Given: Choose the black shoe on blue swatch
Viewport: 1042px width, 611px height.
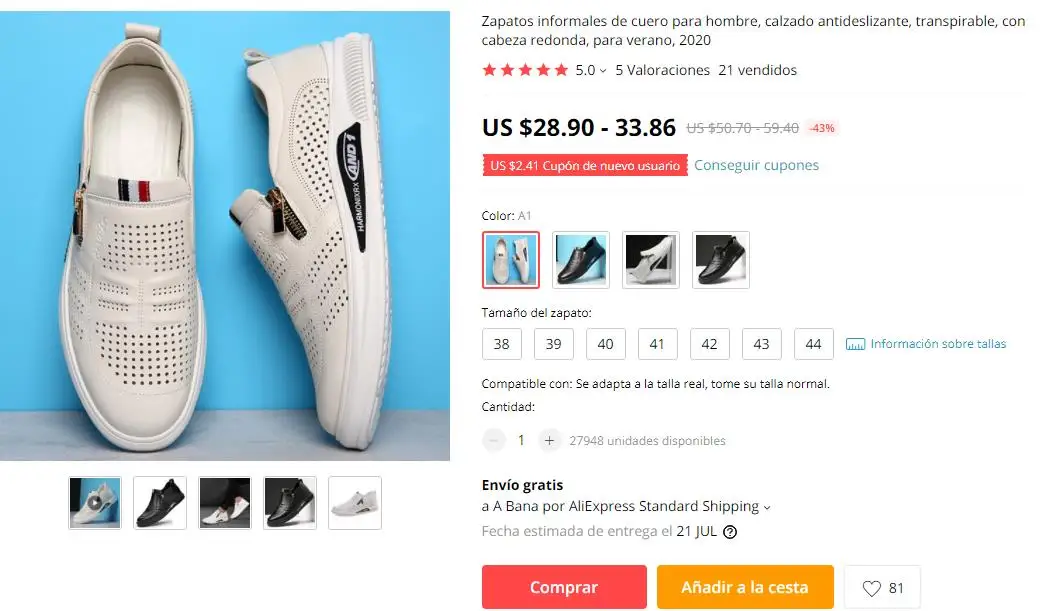Looking at the screenshot, I should 581,260.
